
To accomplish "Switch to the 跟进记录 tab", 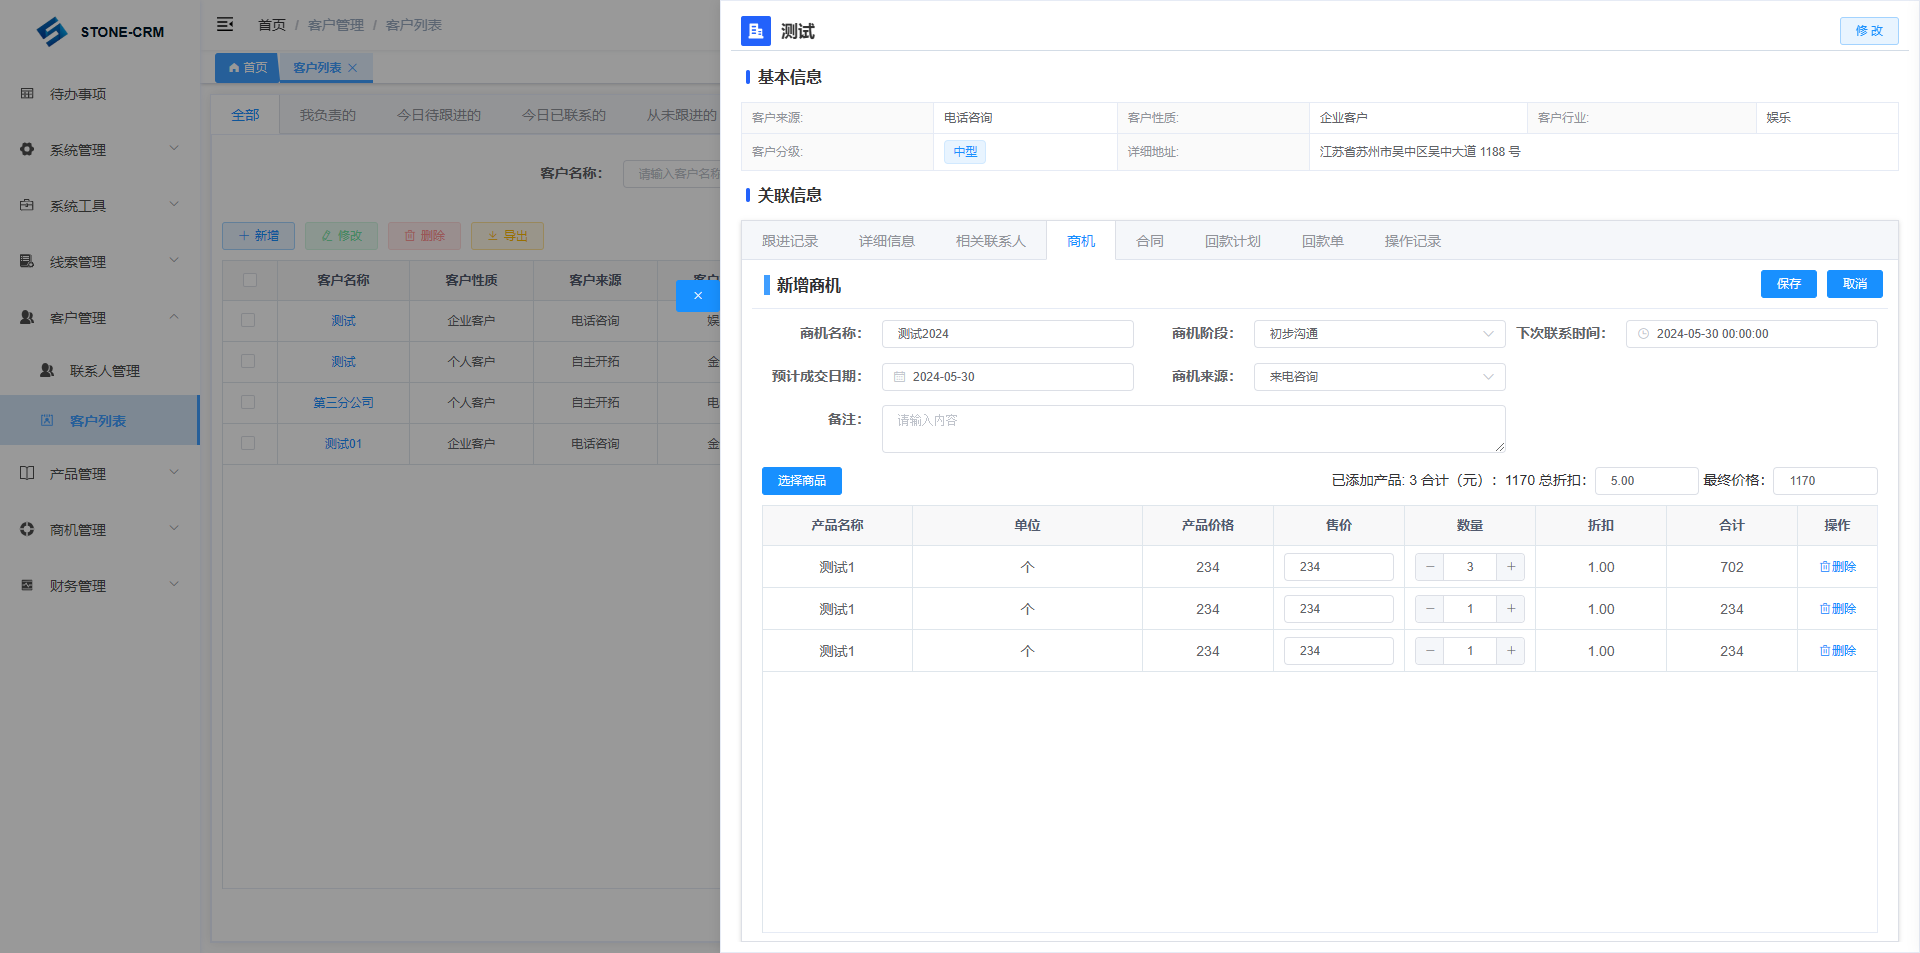I will coord(790,241).
